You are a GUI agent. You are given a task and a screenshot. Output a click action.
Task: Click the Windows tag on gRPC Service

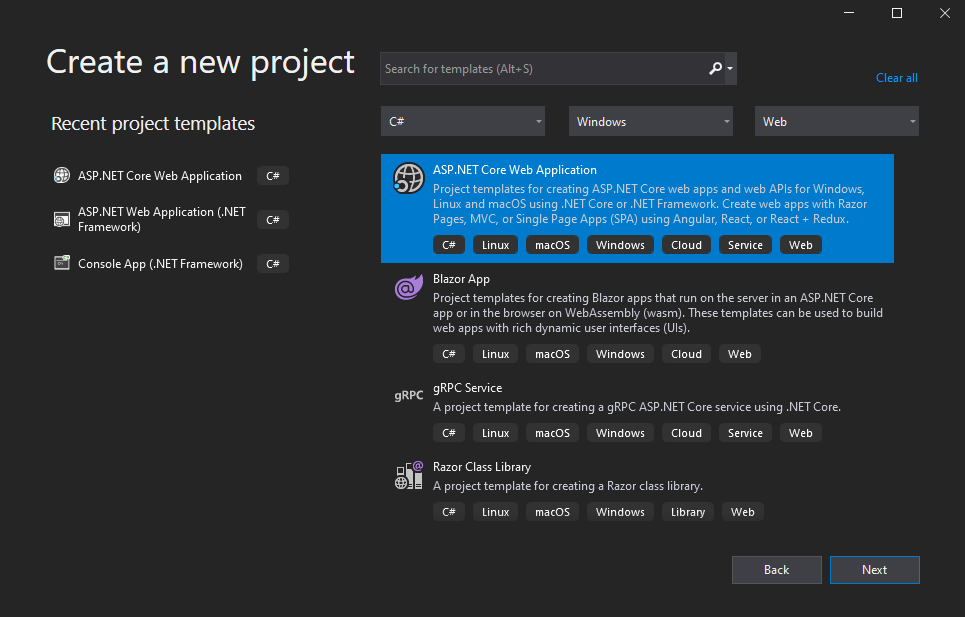pyautogui.click(x=620, y=433)
